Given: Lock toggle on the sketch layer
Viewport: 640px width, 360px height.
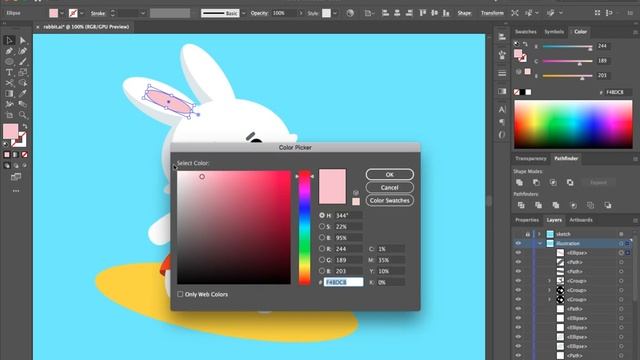Looking at the screenshot, I should (527, 234).
